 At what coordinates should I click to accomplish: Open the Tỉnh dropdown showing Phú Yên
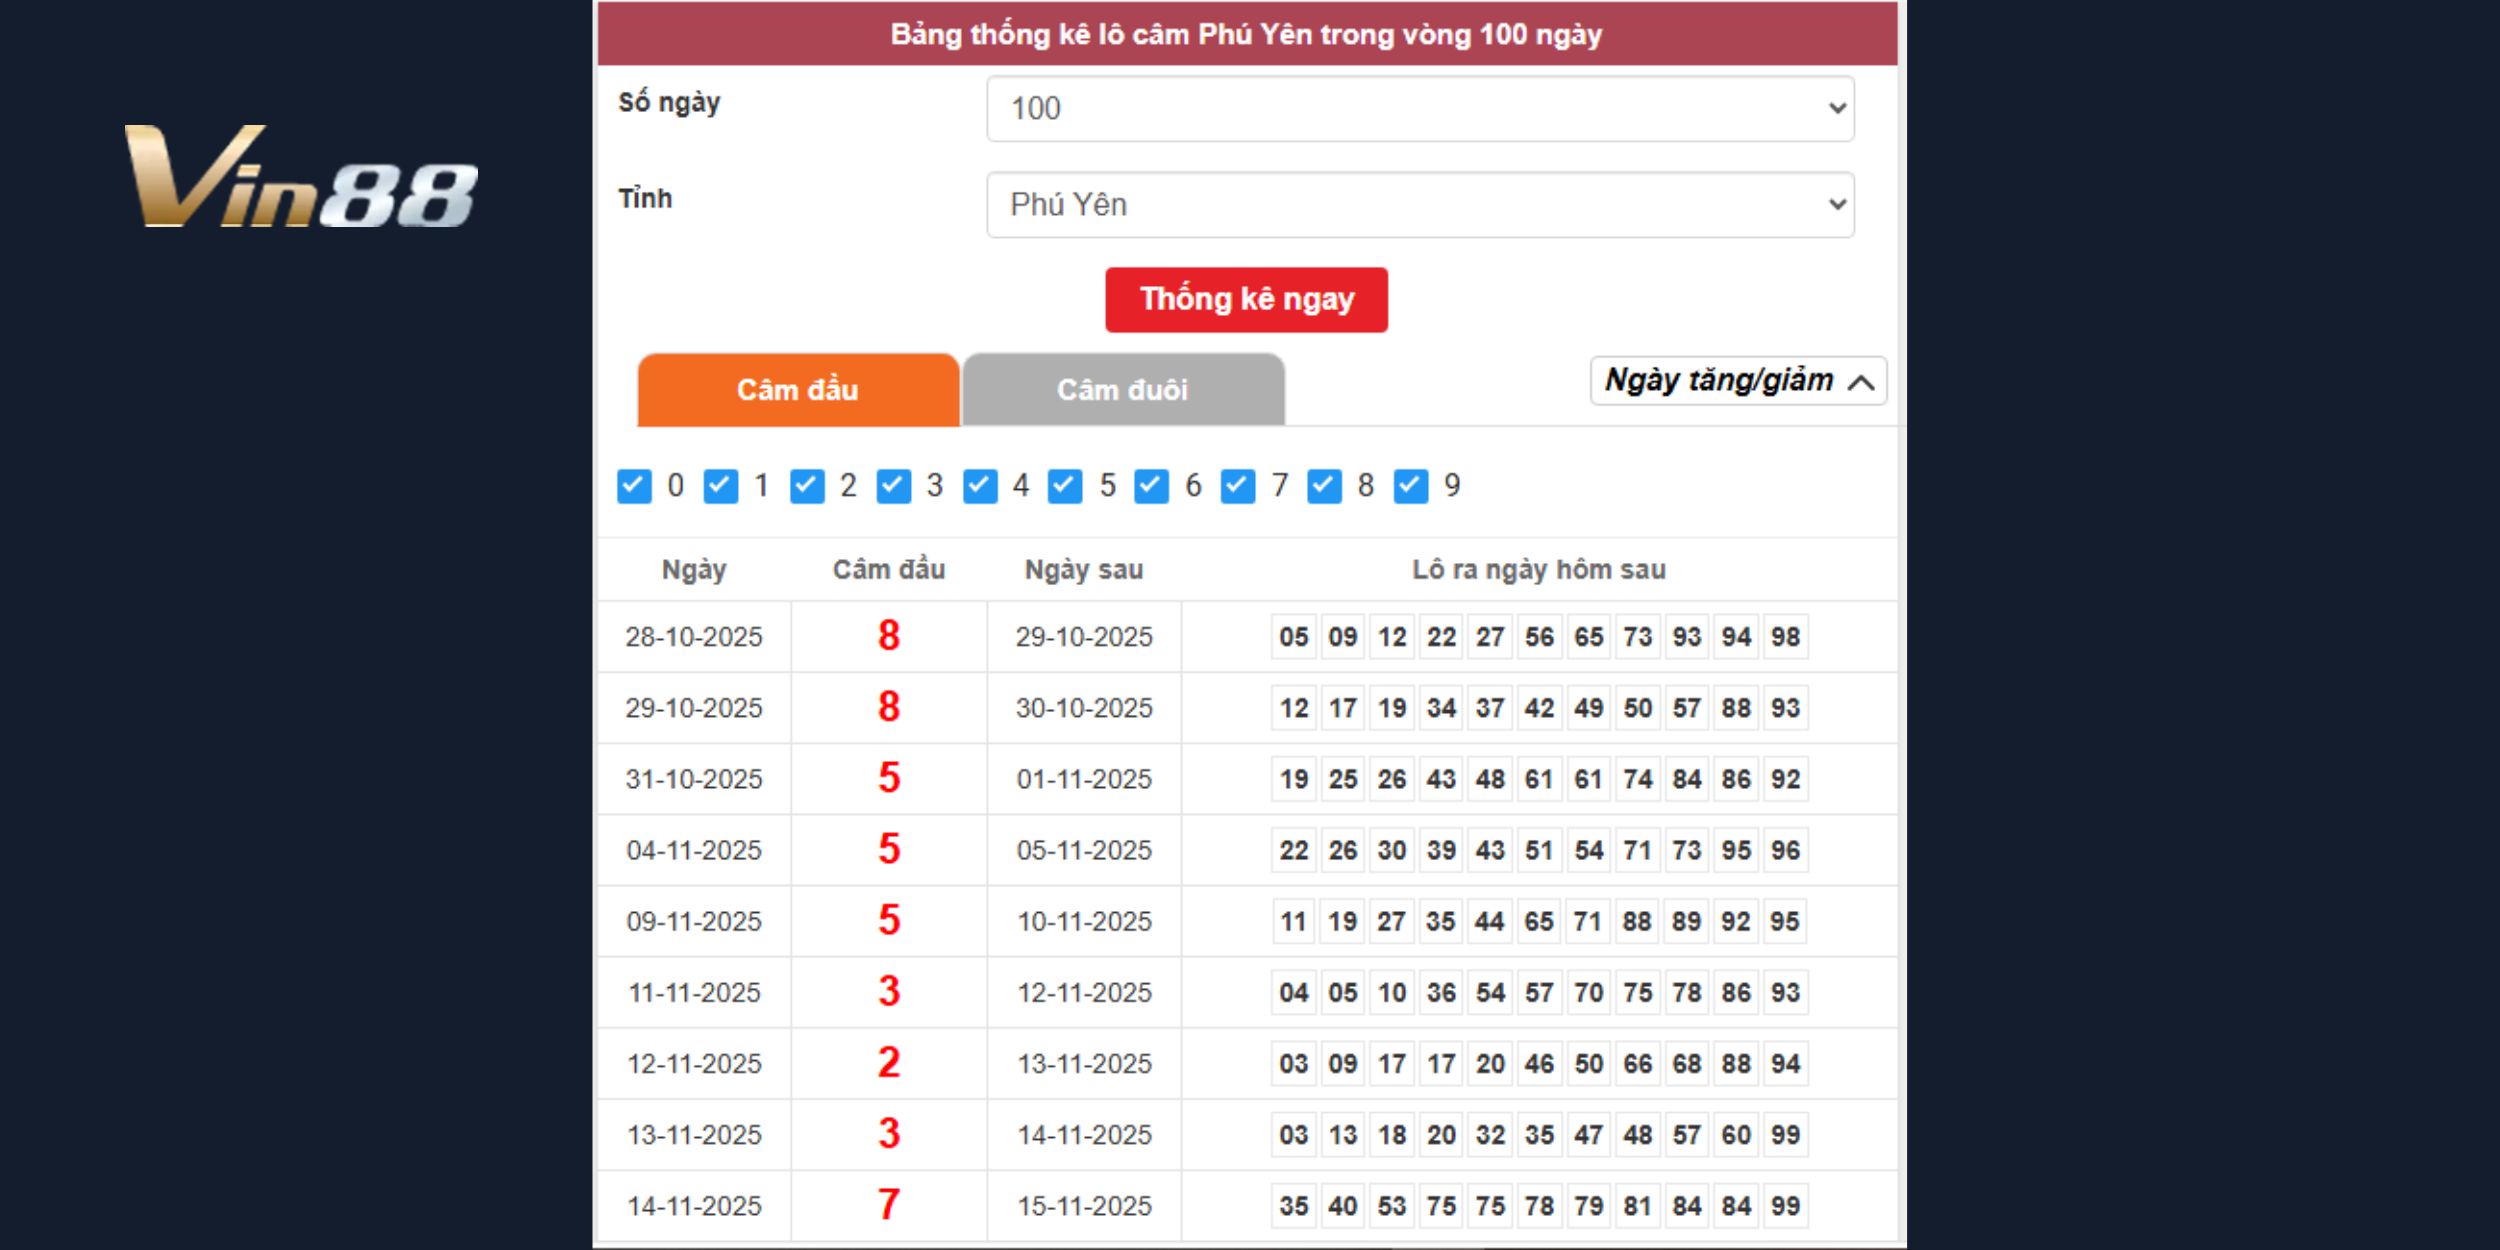(1420, 205)
